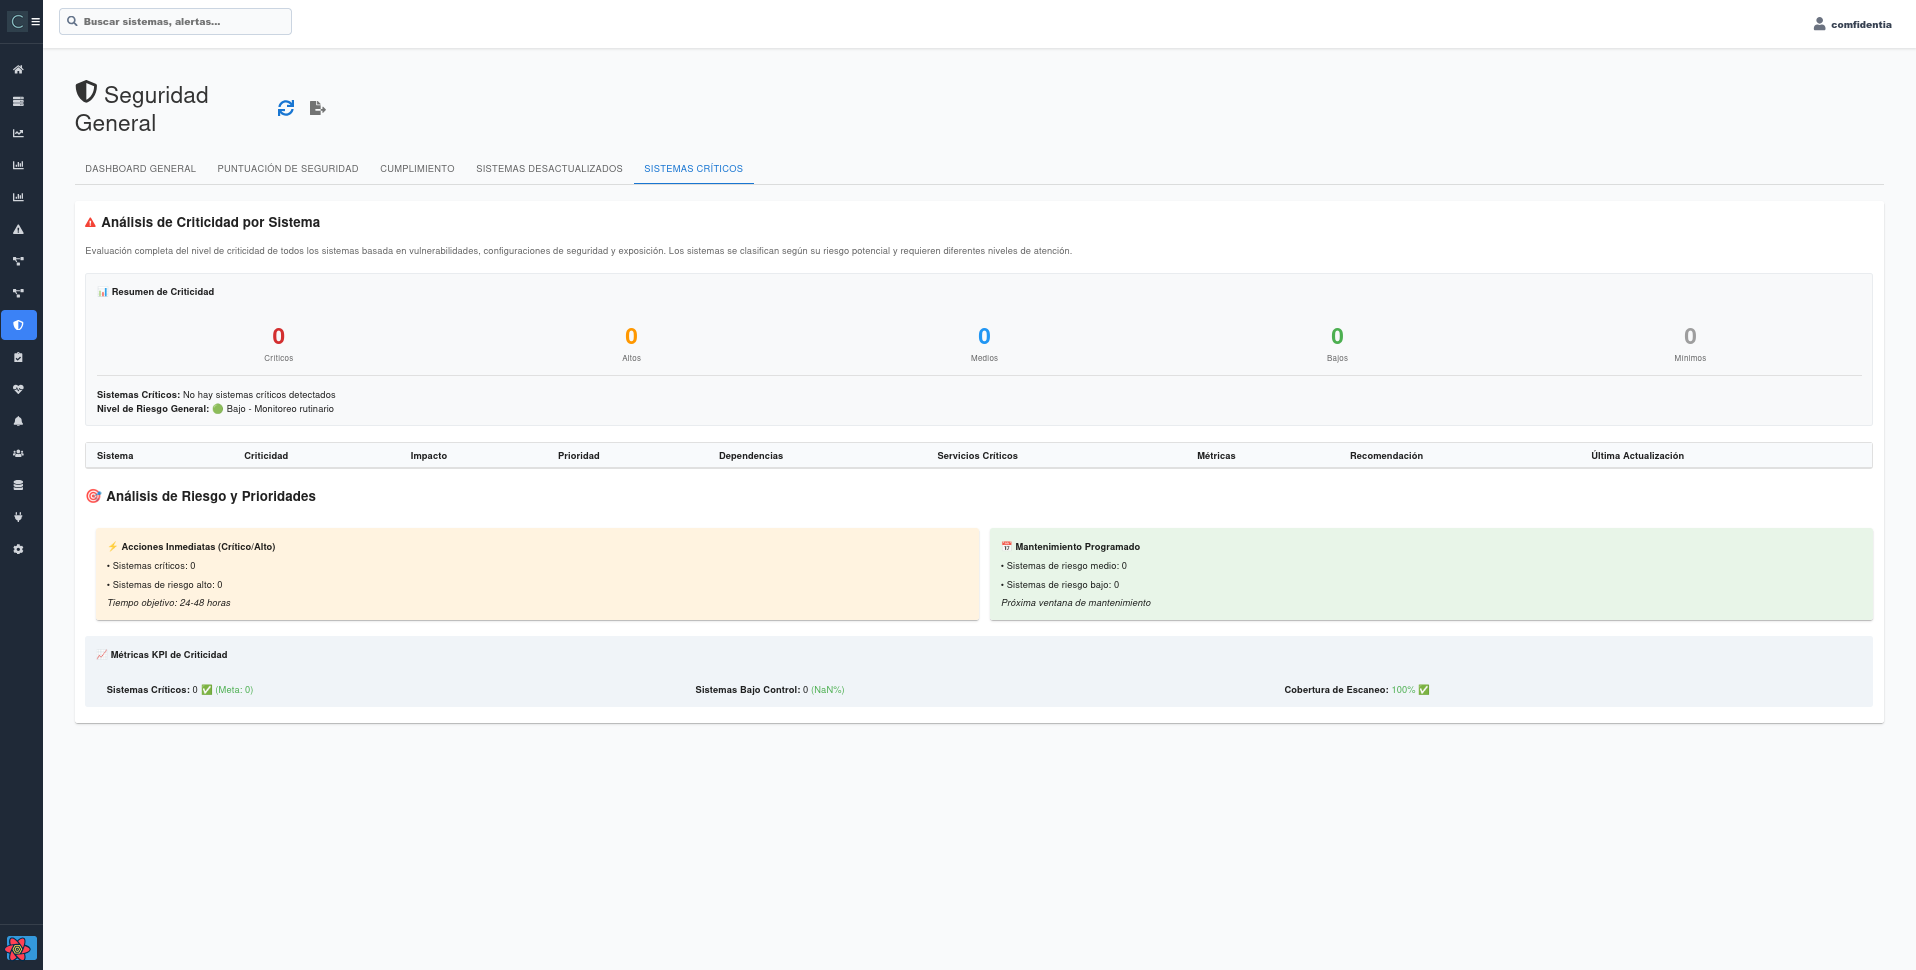Open the plug integrations icon

pyautogui.click(x=18, y=517)
